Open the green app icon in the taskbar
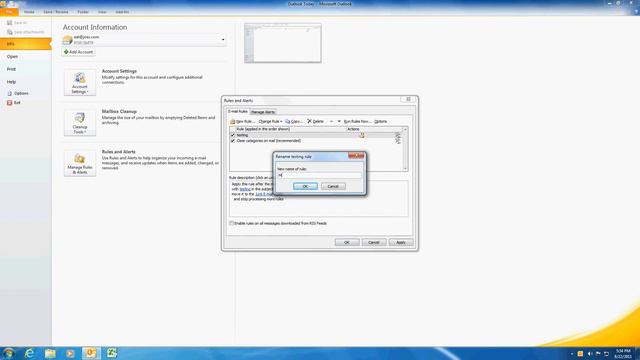This screenshot has width=640, height=360. [x=112, y=353]
